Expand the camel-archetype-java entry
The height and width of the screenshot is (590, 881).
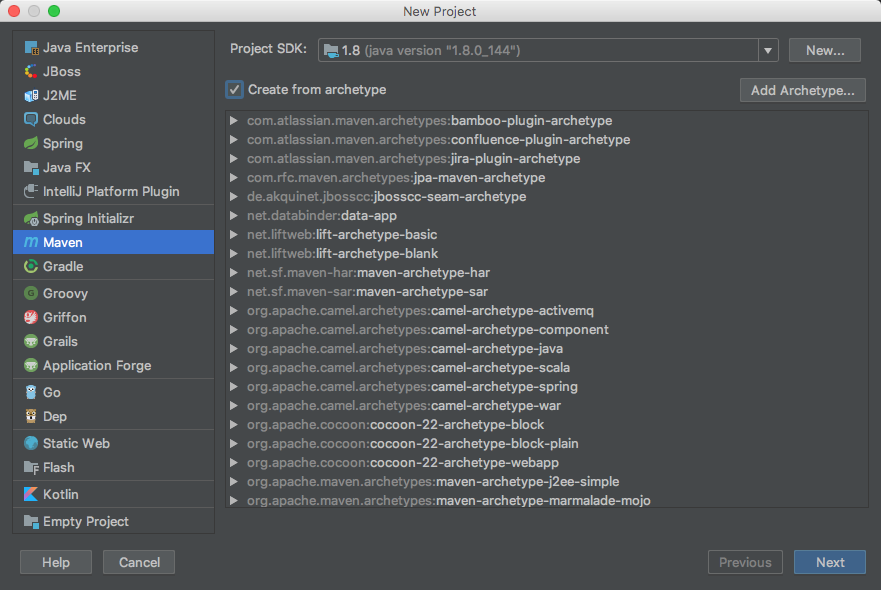234,349
